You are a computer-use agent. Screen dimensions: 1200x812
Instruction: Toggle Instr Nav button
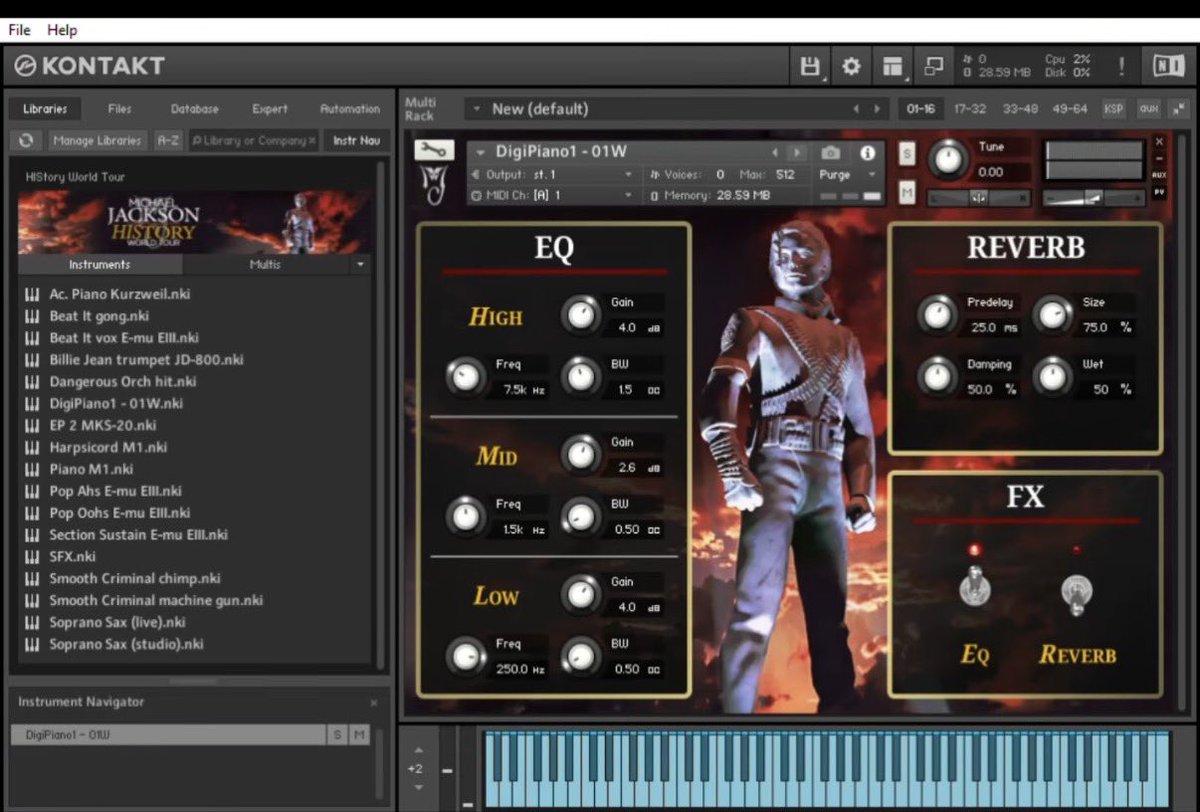(357, 141)
